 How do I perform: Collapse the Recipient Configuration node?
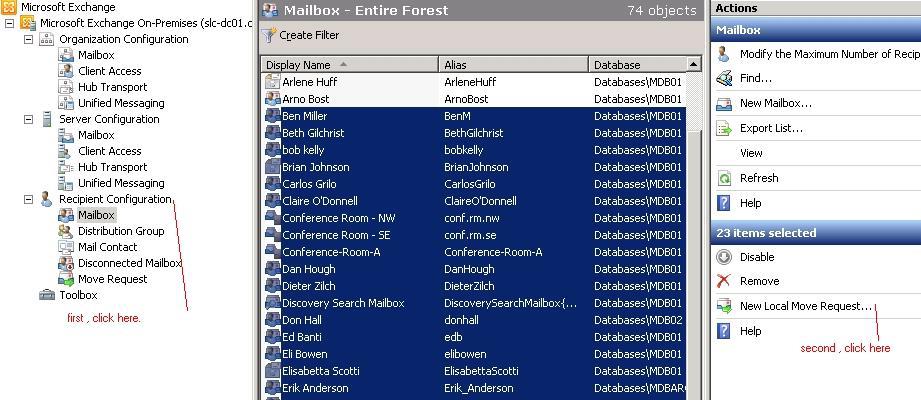(28, 200)
